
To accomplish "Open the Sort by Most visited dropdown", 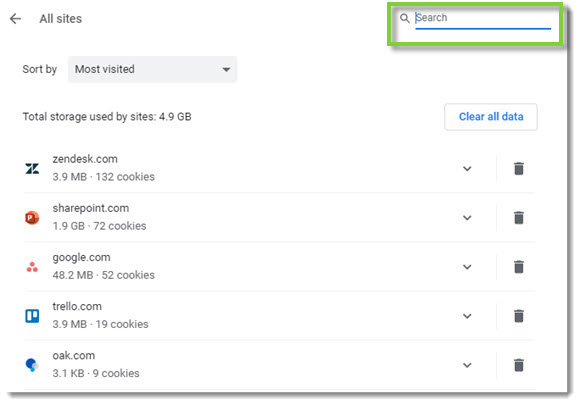I will 152,69.
